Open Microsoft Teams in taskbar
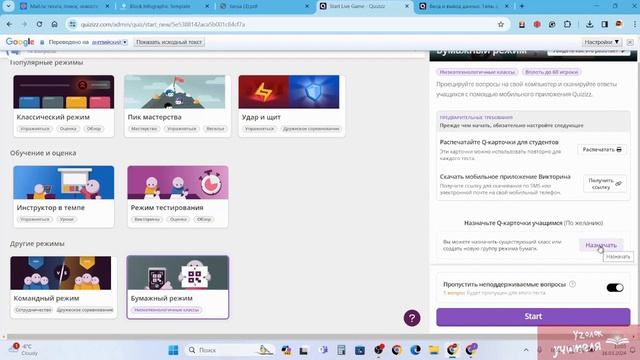The image size is (640, 360). (323, 350)
